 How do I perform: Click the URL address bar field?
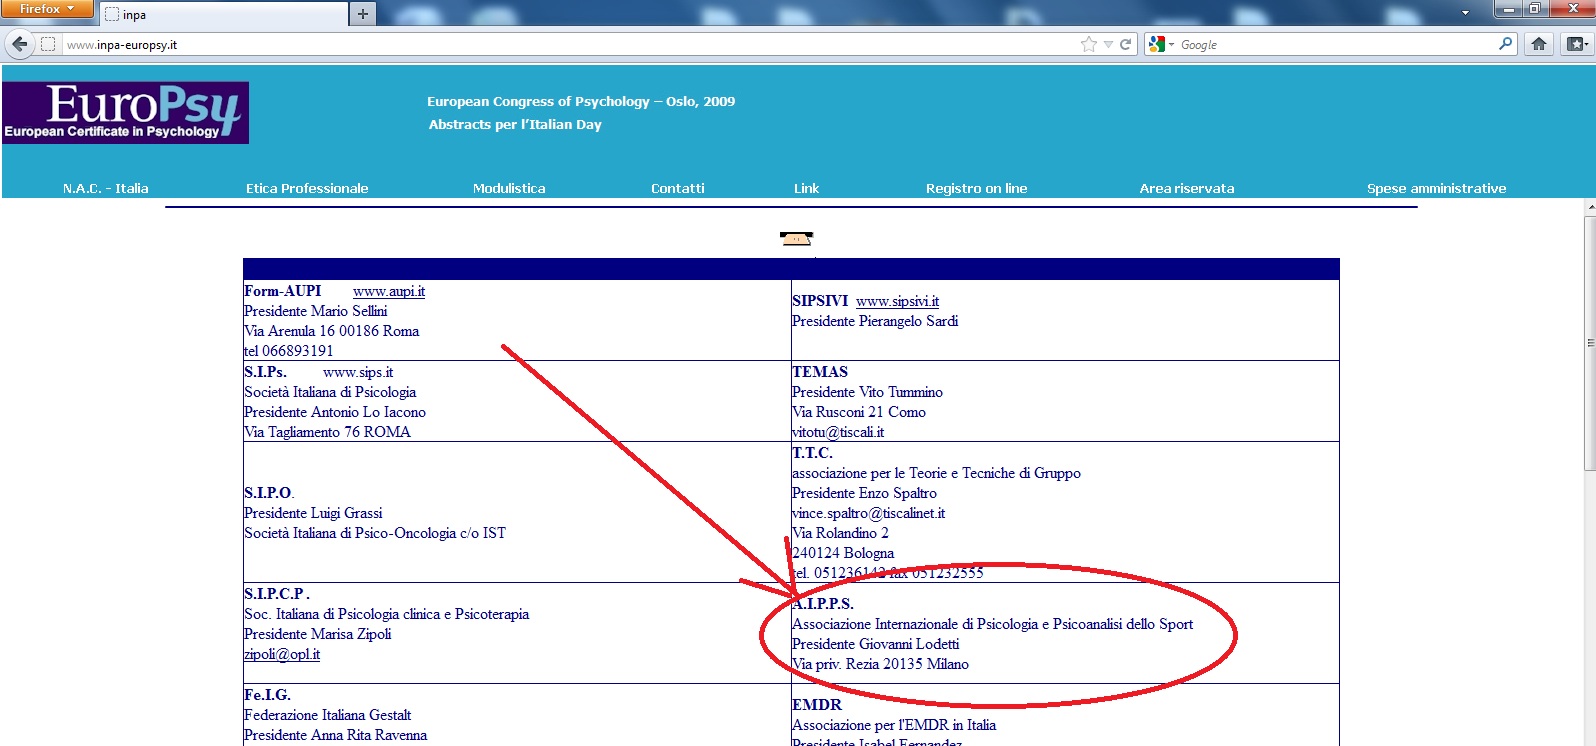coord(570,45)
